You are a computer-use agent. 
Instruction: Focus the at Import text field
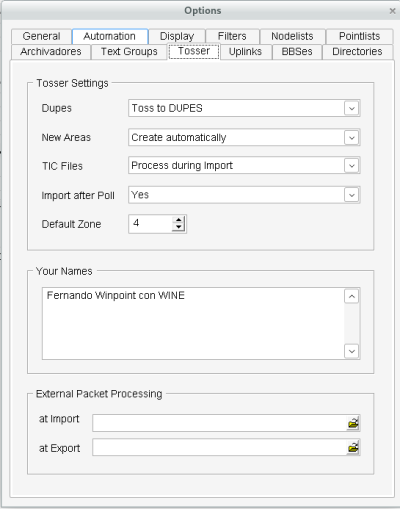click(220, 423)
